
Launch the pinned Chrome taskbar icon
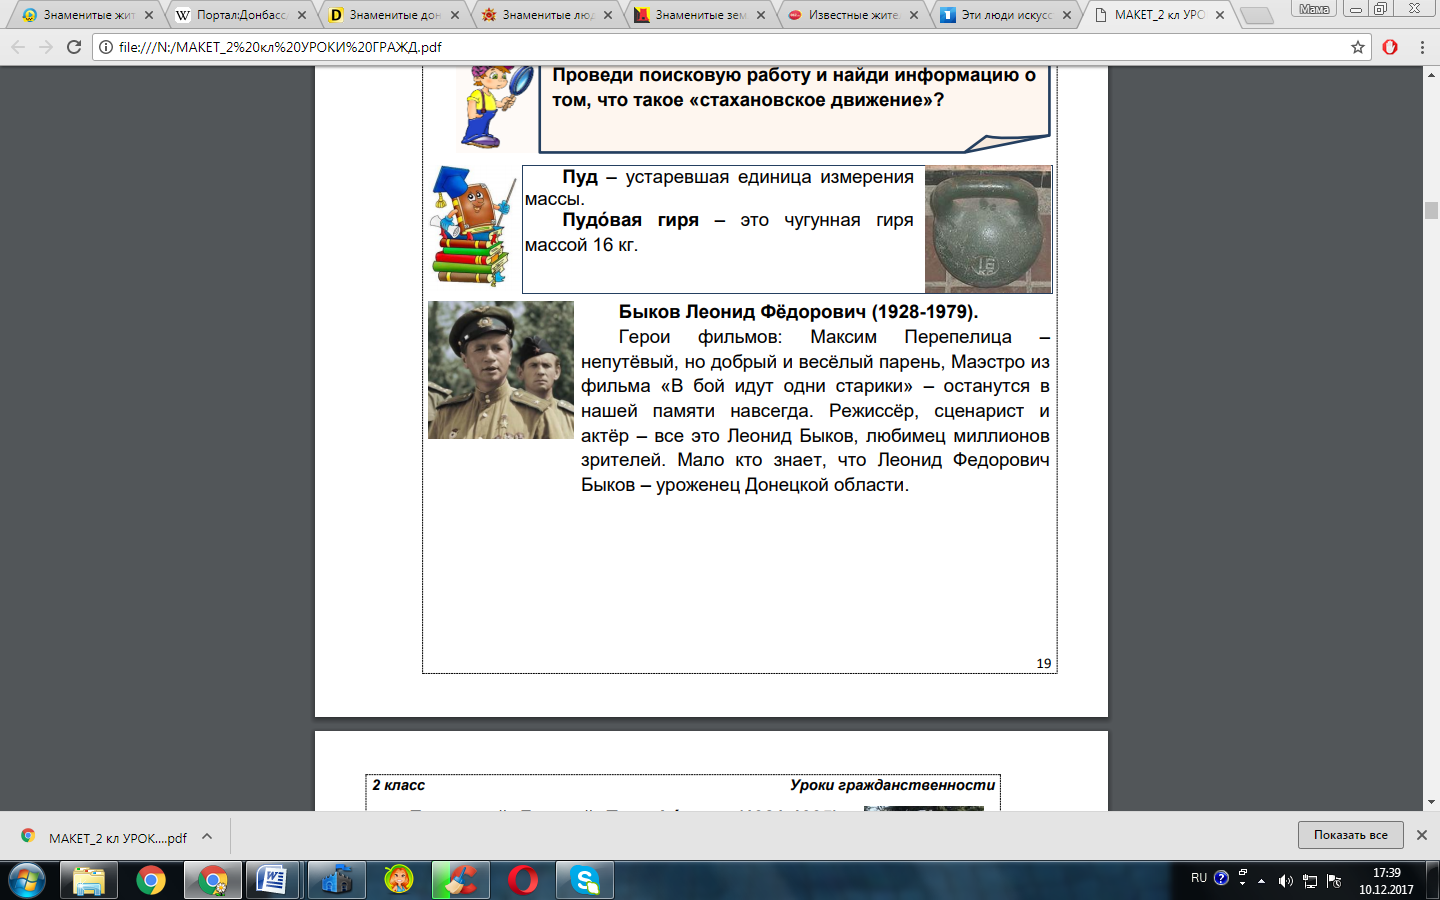151,880
